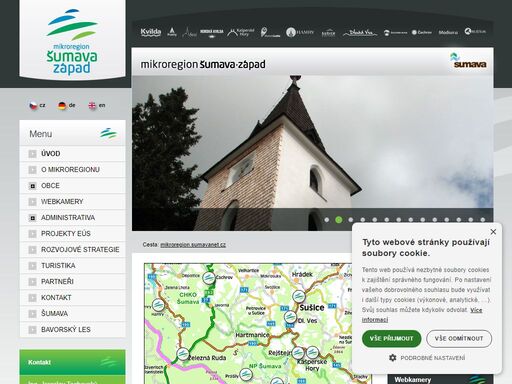Click the Prášily map marker
Image resolution: width=512 pixels, height=384 pixels.
point(246,375)
